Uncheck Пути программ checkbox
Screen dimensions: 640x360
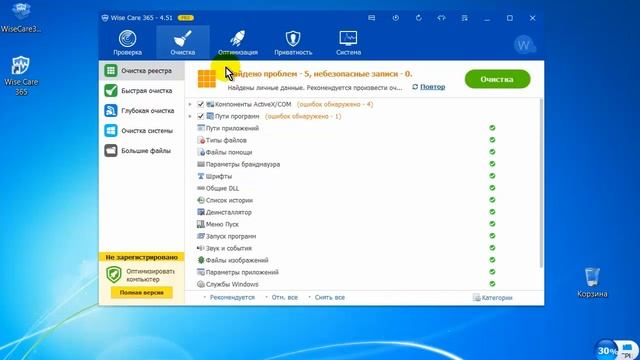[x=200, y=116]
